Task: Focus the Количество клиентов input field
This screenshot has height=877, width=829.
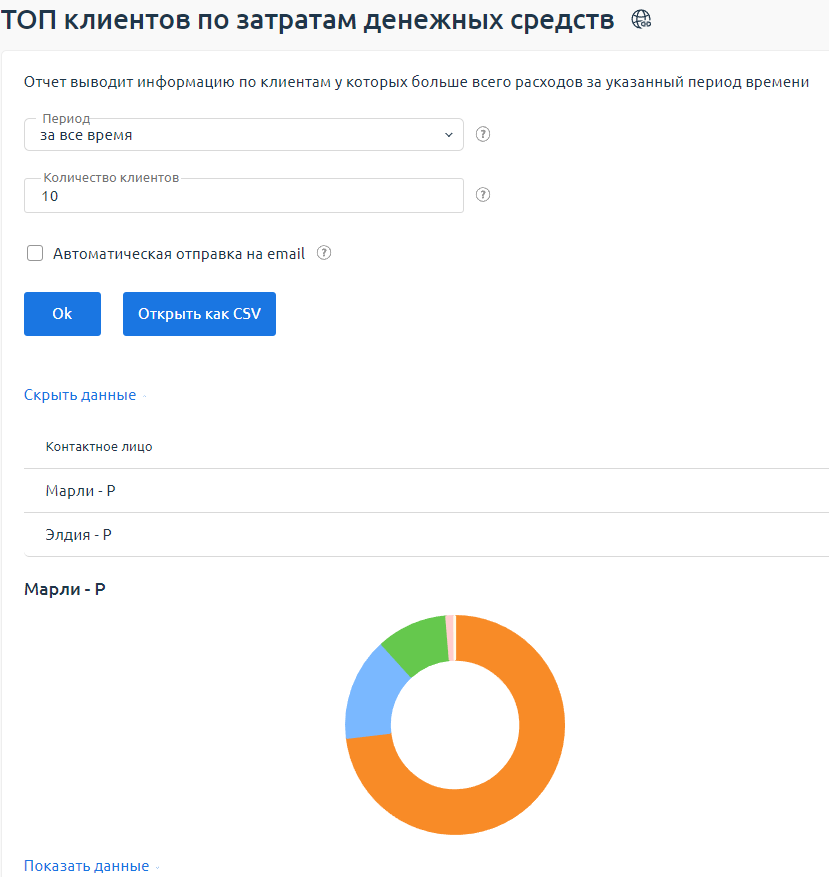Action: [243, 197]
